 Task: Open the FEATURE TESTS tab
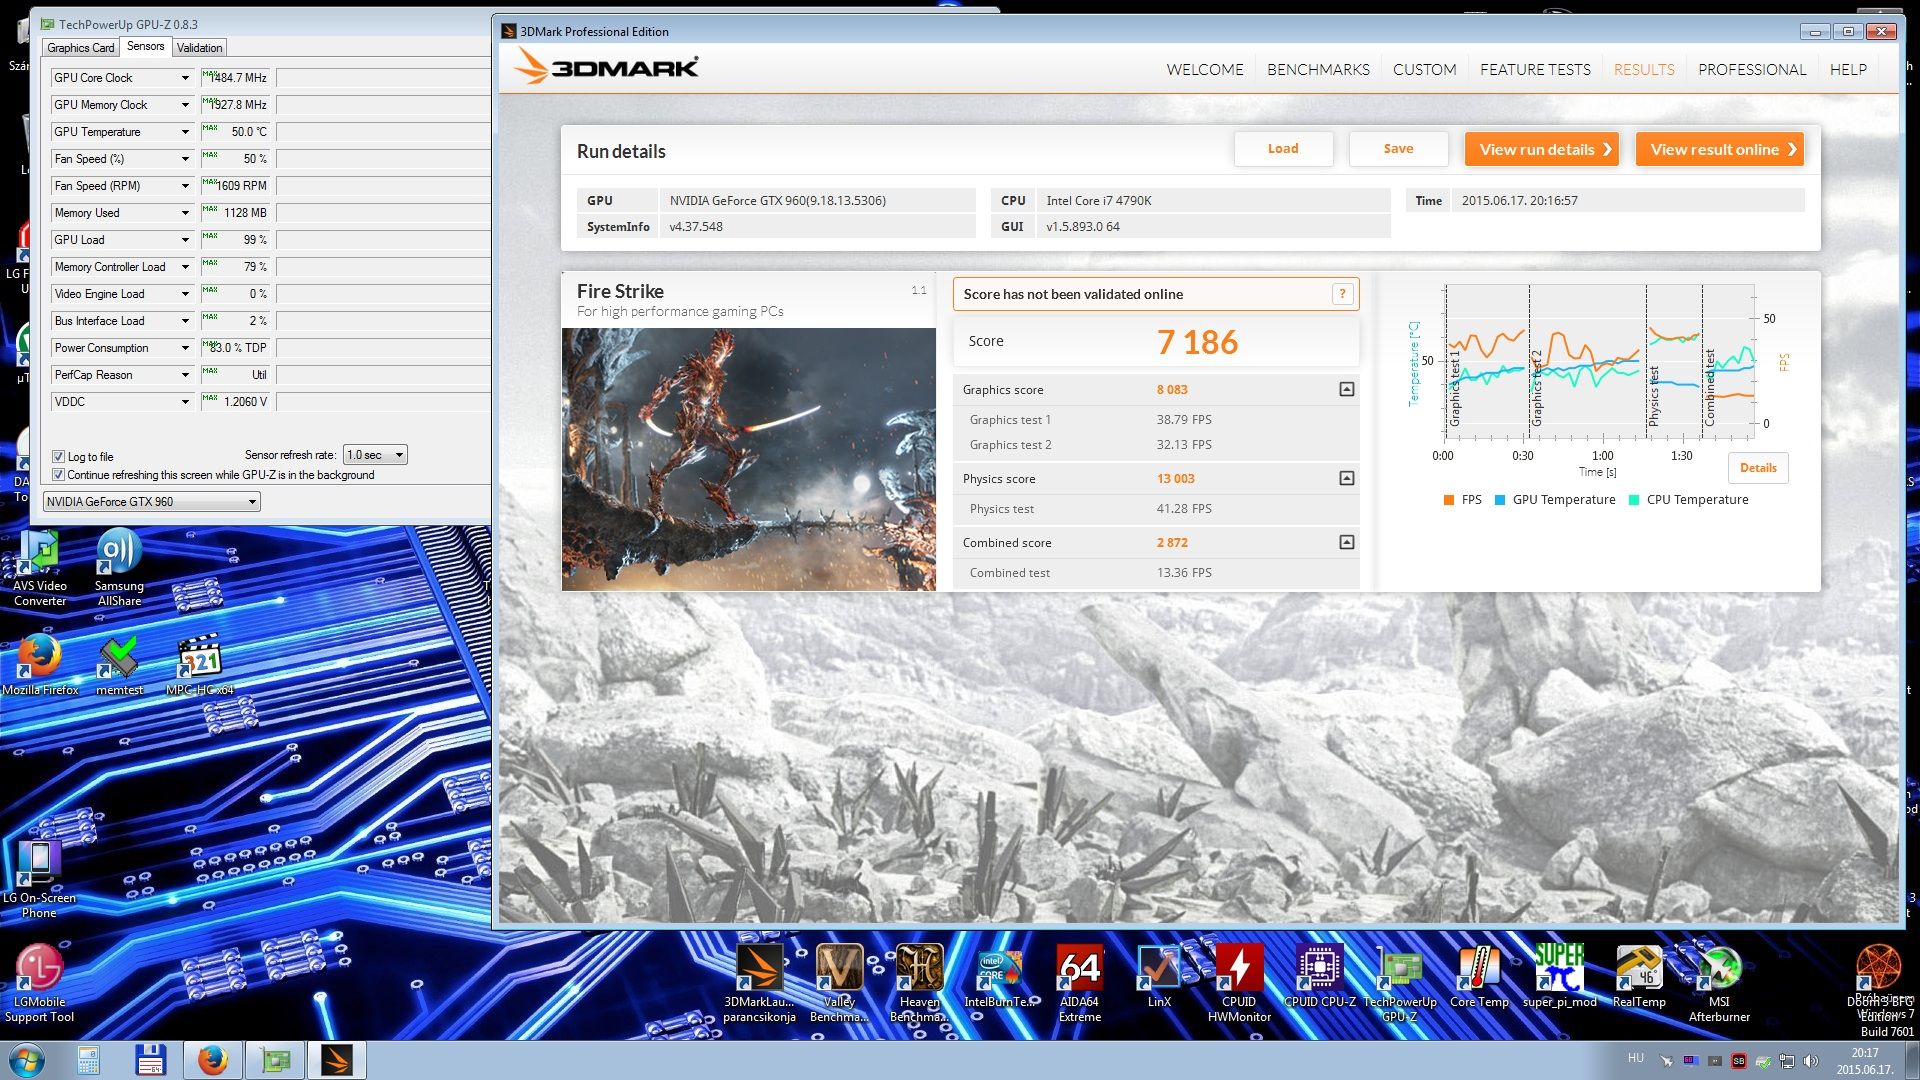click(x=1535, y=70)
